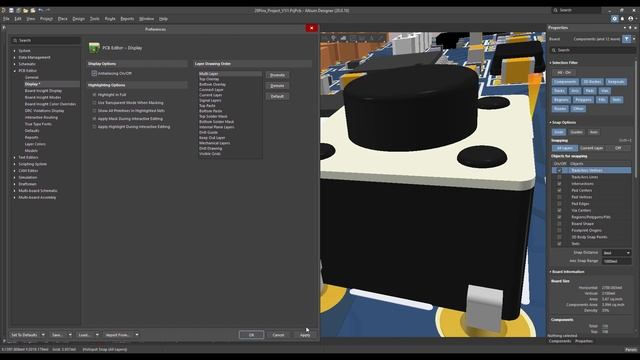Expand the Text Editors tree node
This screenshot has width=640, height=360.
coord(15,158)
